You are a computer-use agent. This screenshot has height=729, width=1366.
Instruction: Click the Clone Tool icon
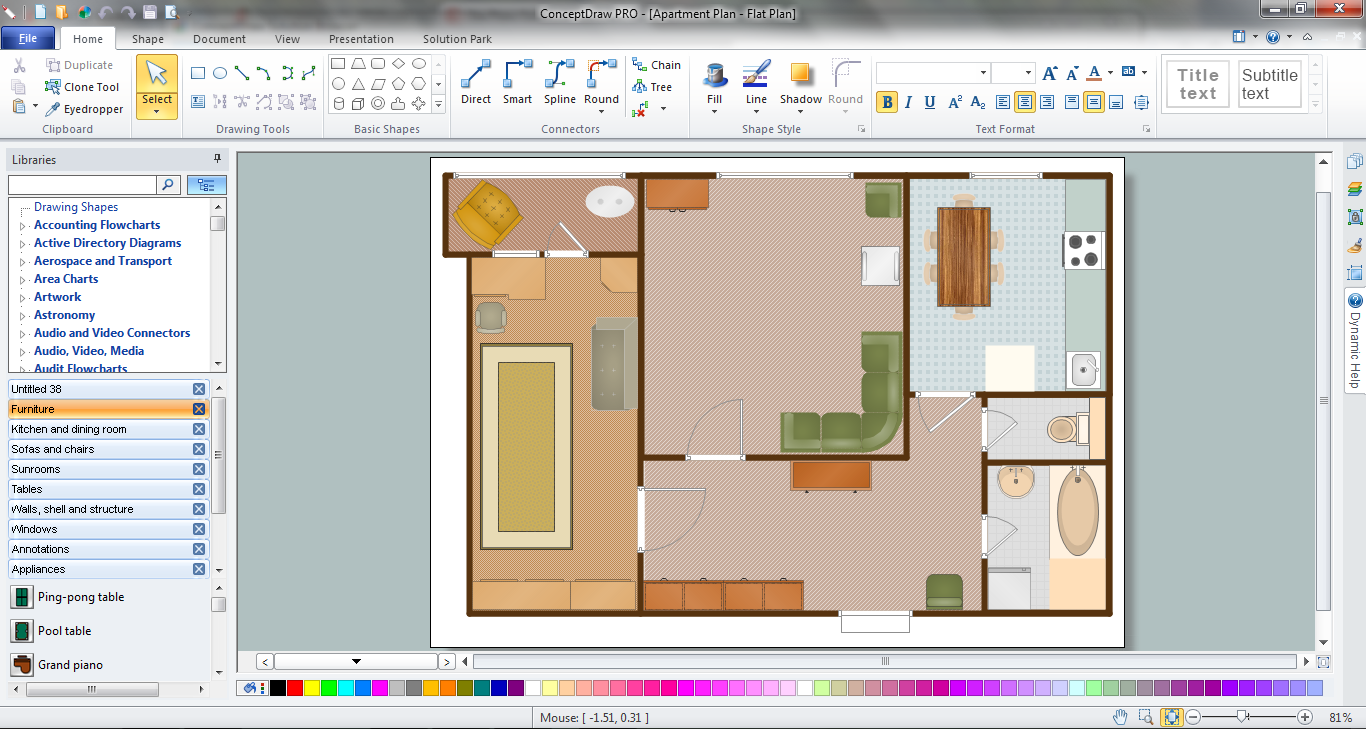(53, 87)
